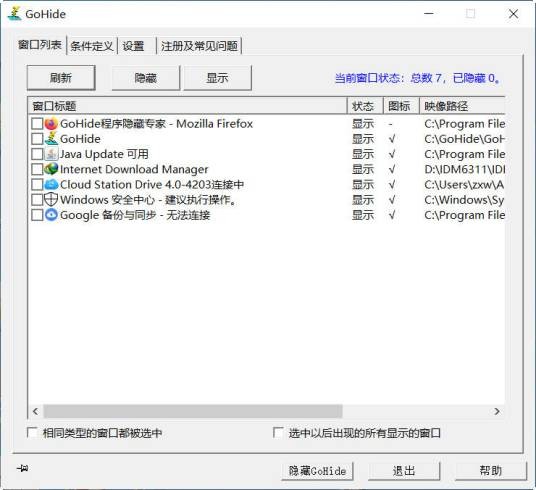
Task: Switch to the 窗口列表 tab
Action: point(40,45)
